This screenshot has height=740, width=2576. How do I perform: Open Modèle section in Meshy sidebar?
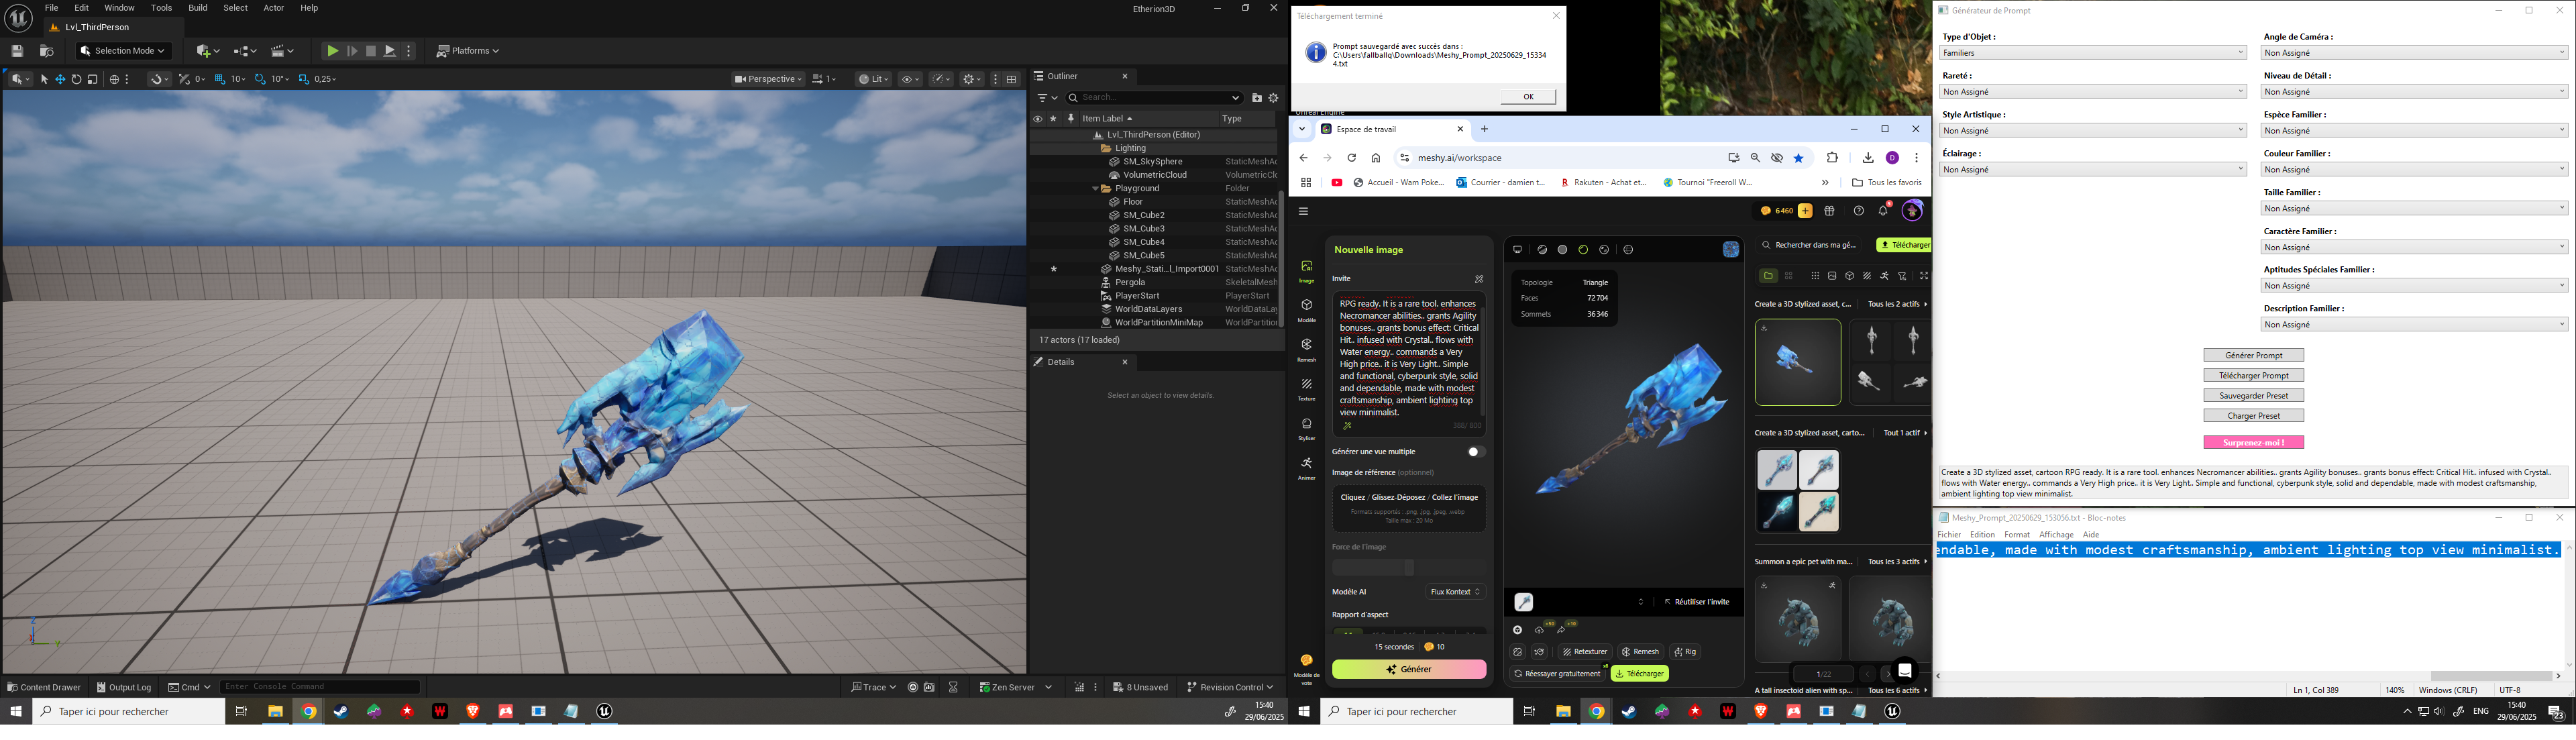pyautogui.click(x=1306, y=309)
